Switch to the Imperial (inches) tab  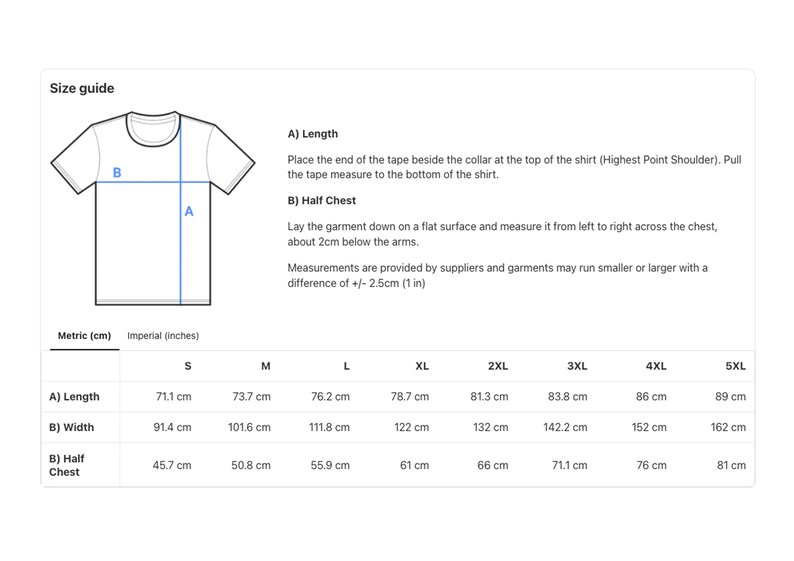click(163, 336)
